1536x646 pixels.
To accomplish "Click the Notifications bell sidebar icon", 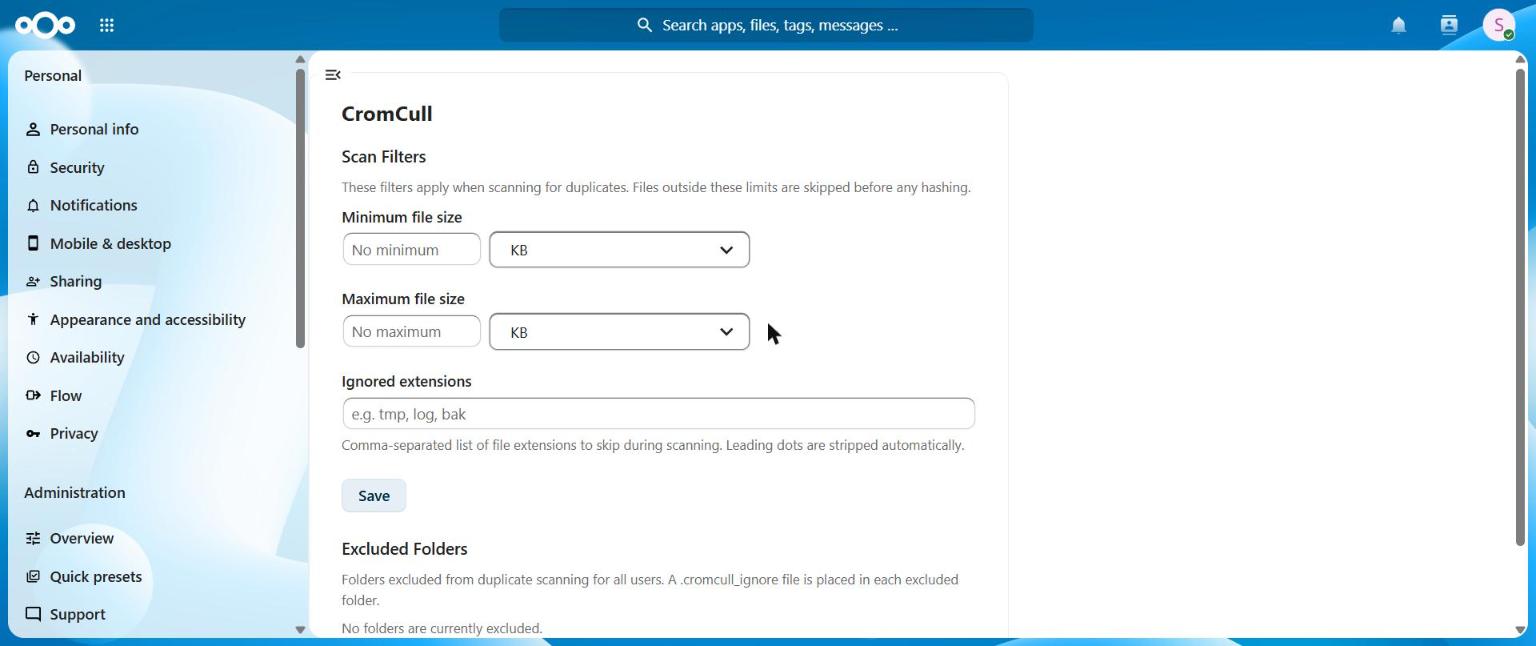I will pos(33,205).
